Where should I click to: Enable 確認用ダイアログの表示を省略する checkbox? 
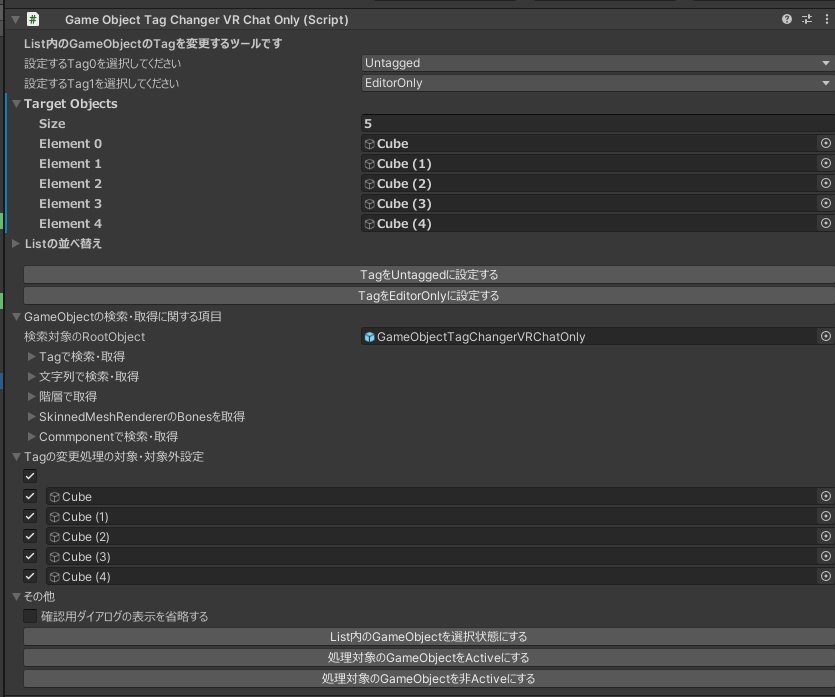click(x=30, y=617)
